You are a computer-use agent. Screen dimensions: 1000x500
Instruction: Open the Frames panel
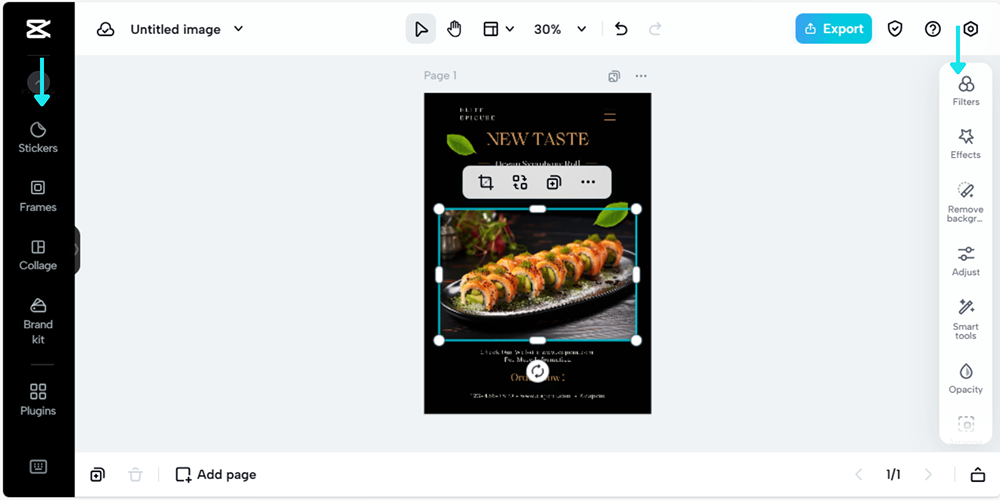[x=38, y=196]
